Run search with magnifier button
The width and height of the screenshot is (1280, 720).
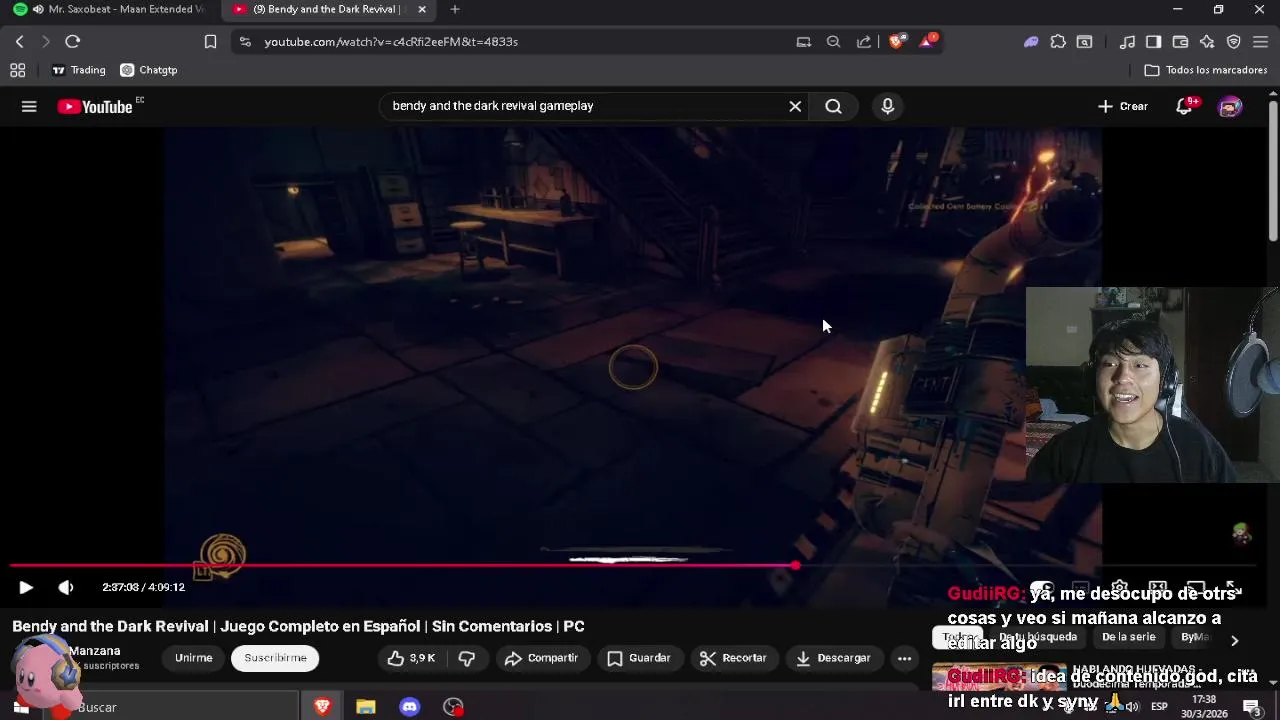(x=833, y=106)
